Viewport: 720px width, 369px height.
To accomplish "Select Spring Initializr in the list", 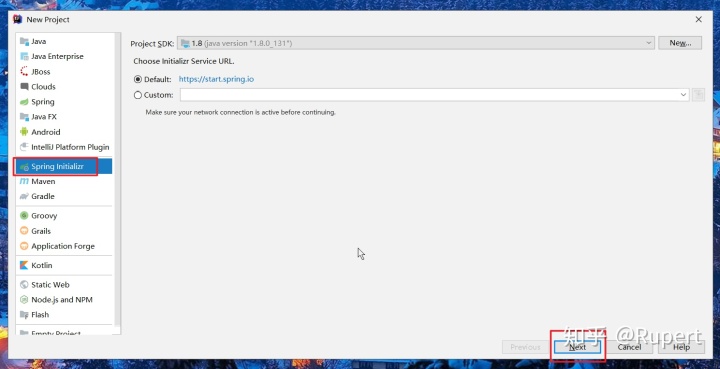I will coord(64,167).
